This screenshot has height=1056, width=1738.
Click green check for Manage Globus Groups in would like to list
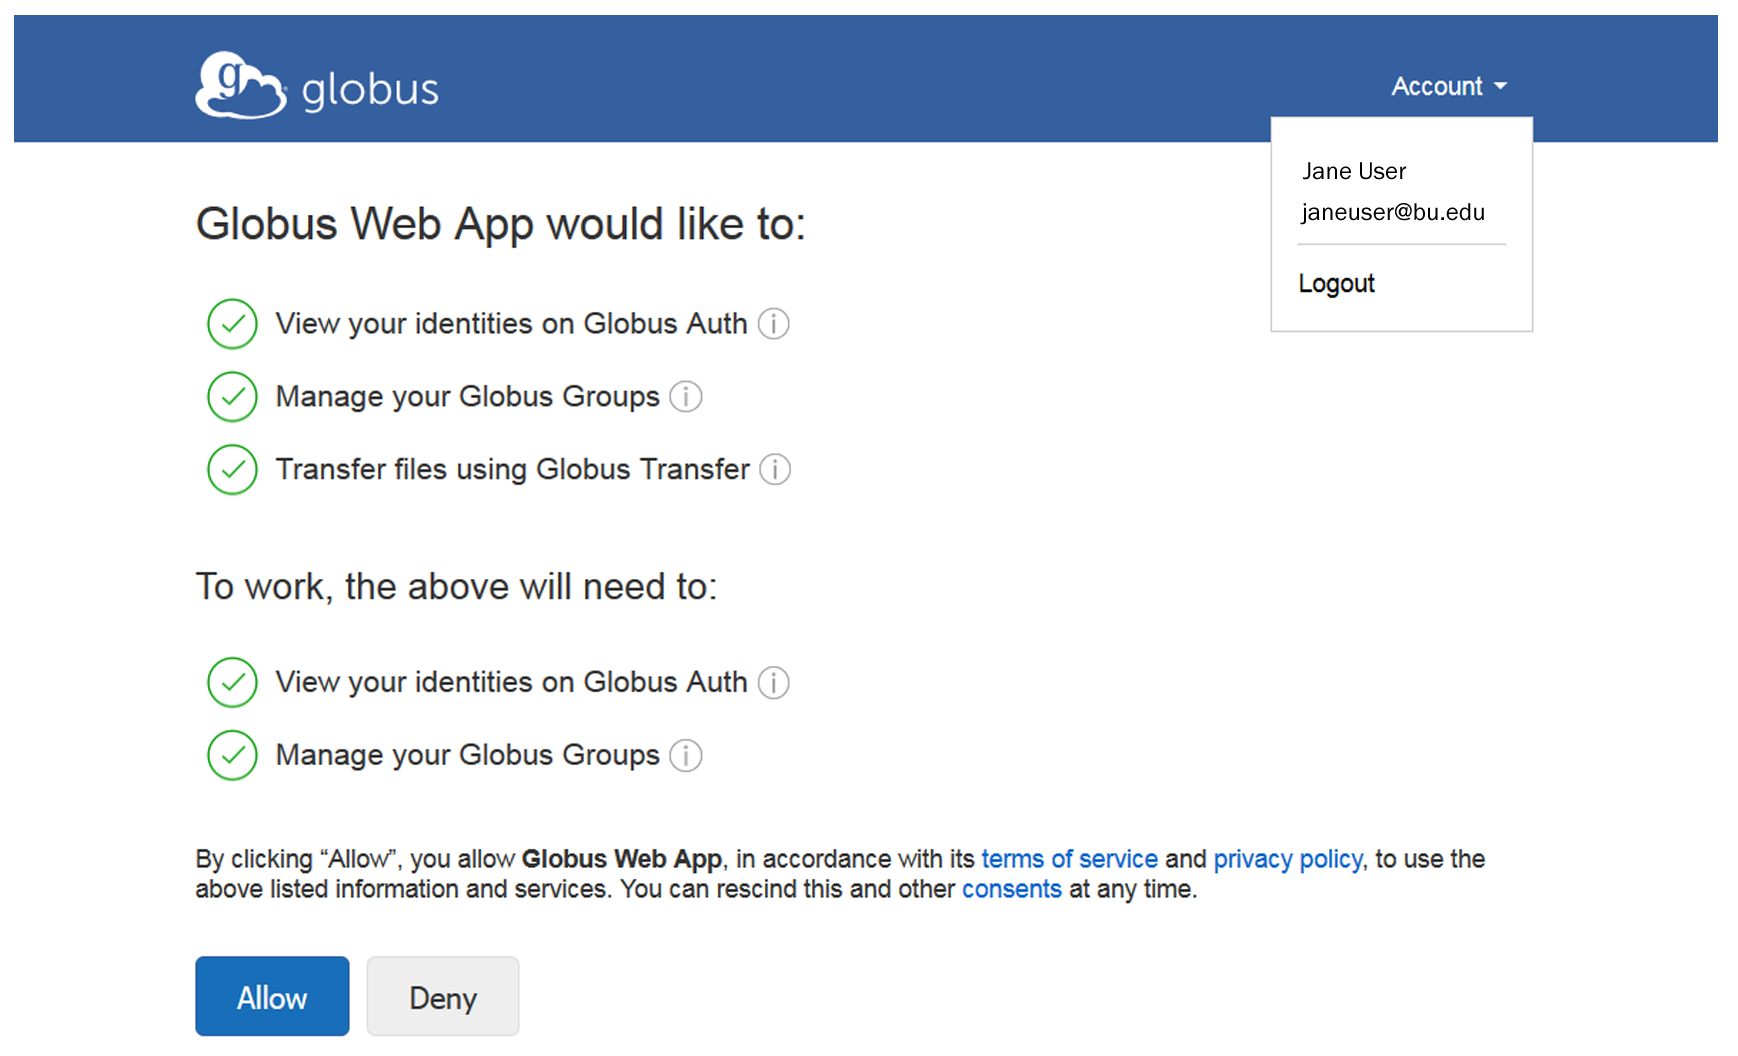232,397
